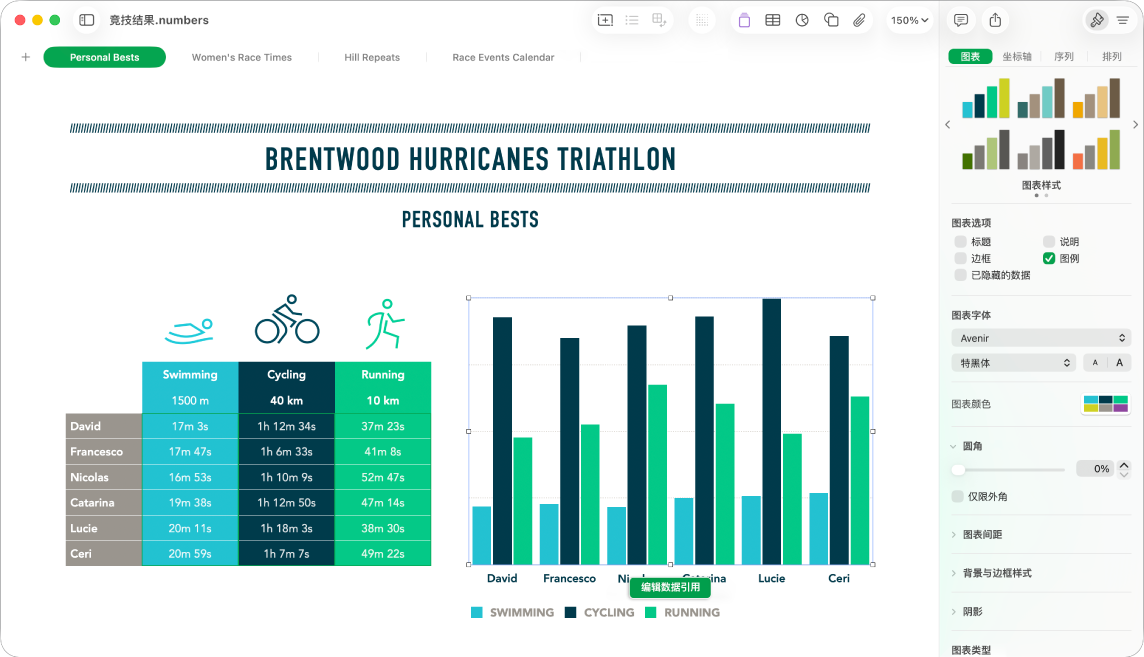Click the insert sheet toolbar icon
The height and width of the screenshot is (657, 1144).
606,20
